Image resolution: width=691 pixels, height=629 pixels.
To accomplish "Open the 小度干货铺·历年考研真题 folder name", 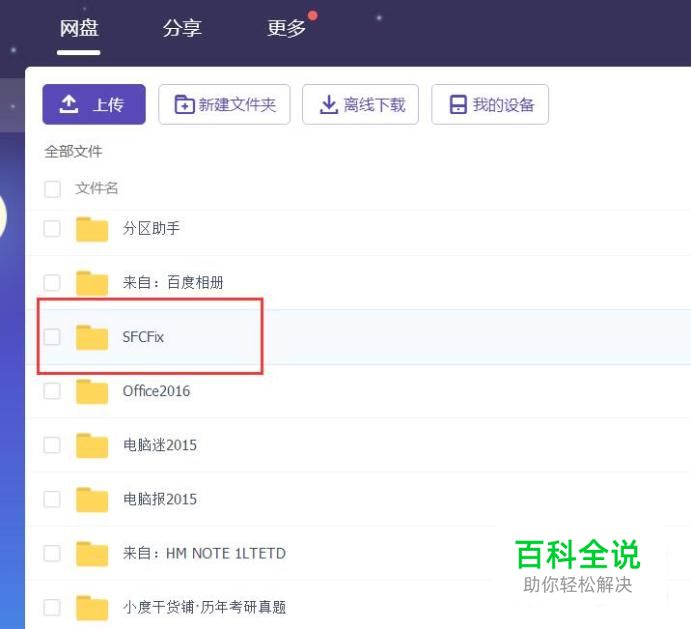I will pyautogui.click(x=204, y=607).
